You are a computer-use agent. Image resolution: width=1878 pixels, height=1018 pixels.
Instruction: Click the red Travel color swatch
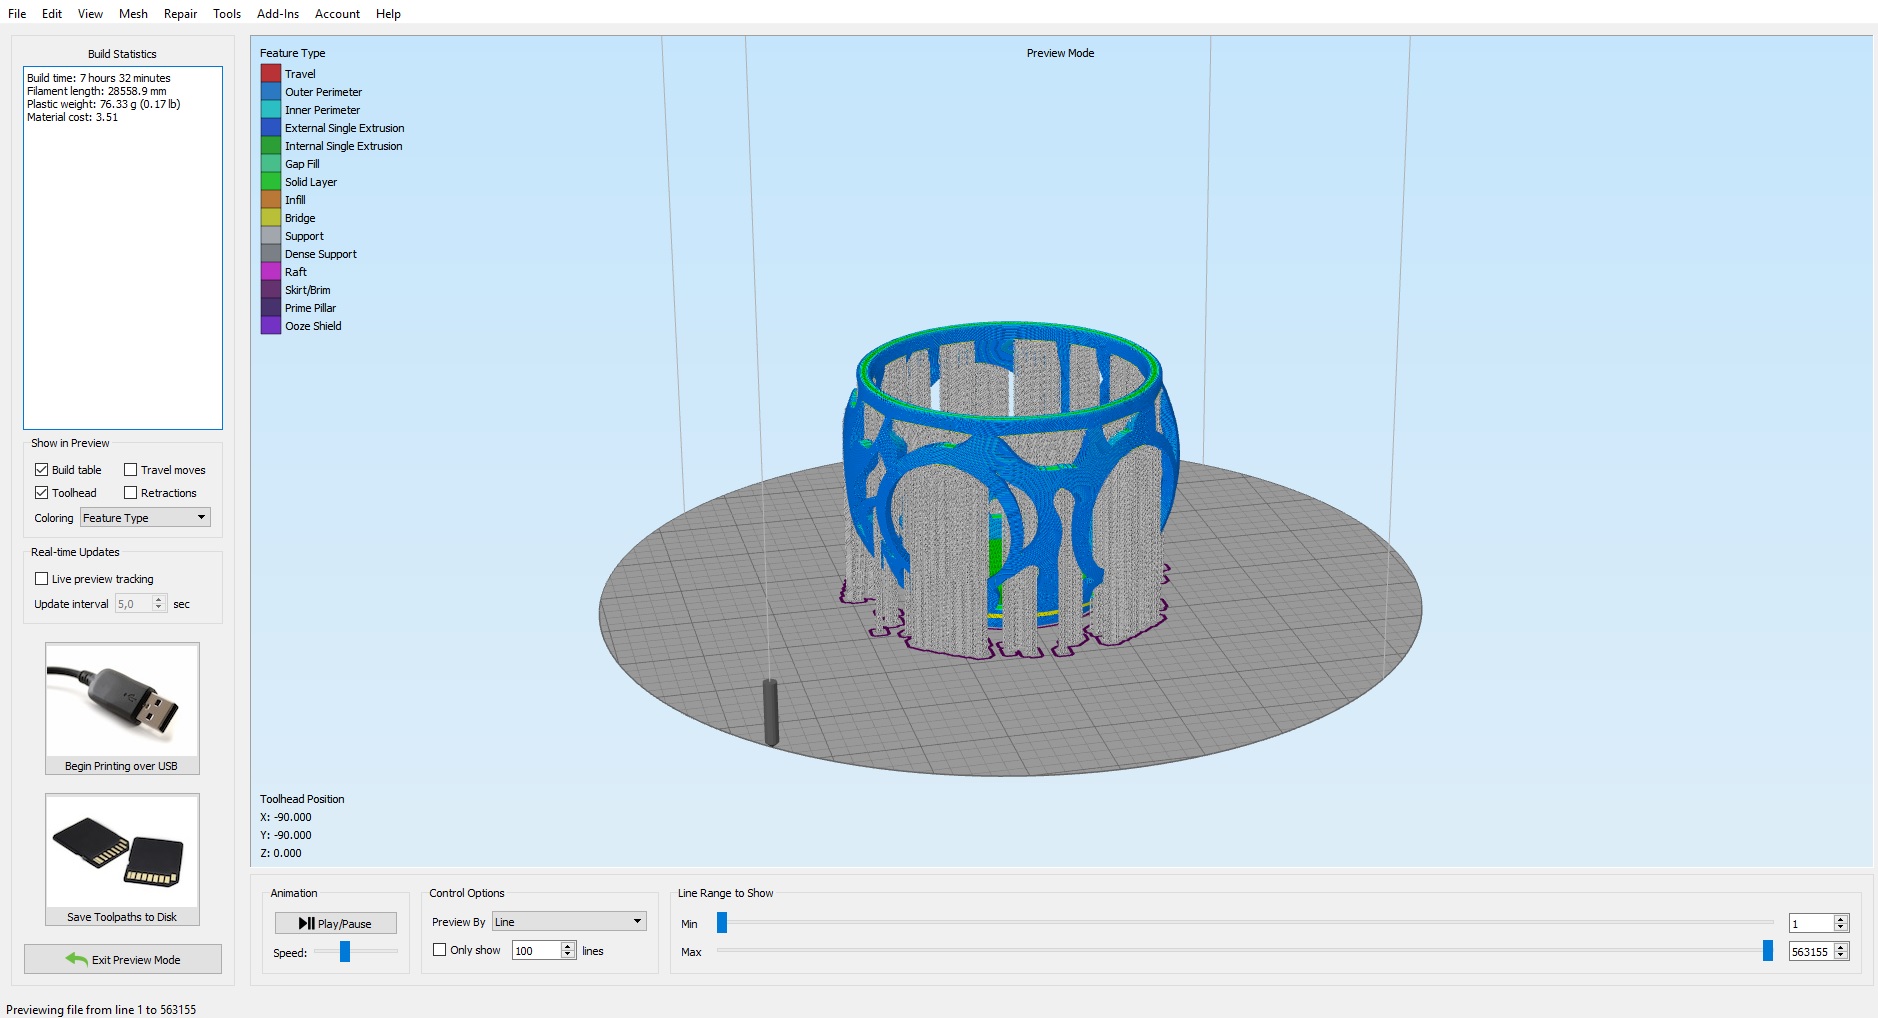tap(271, 74)
